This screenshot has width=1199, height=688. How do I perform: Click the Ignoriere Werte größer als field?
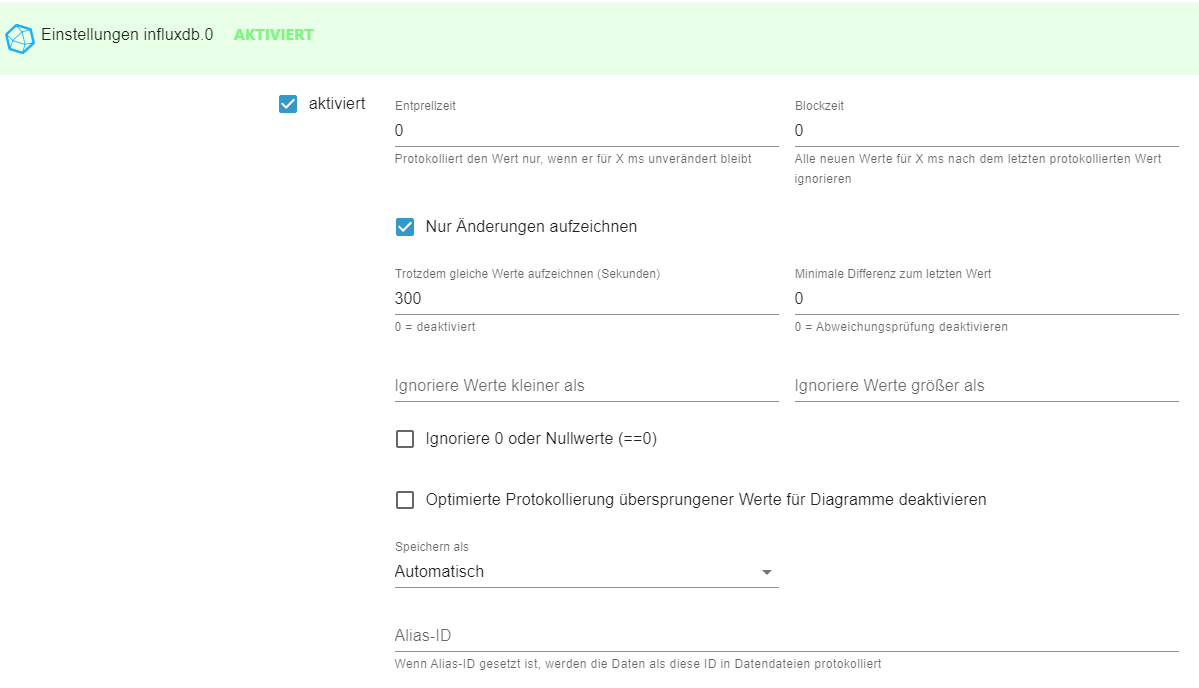pos(986,386)
